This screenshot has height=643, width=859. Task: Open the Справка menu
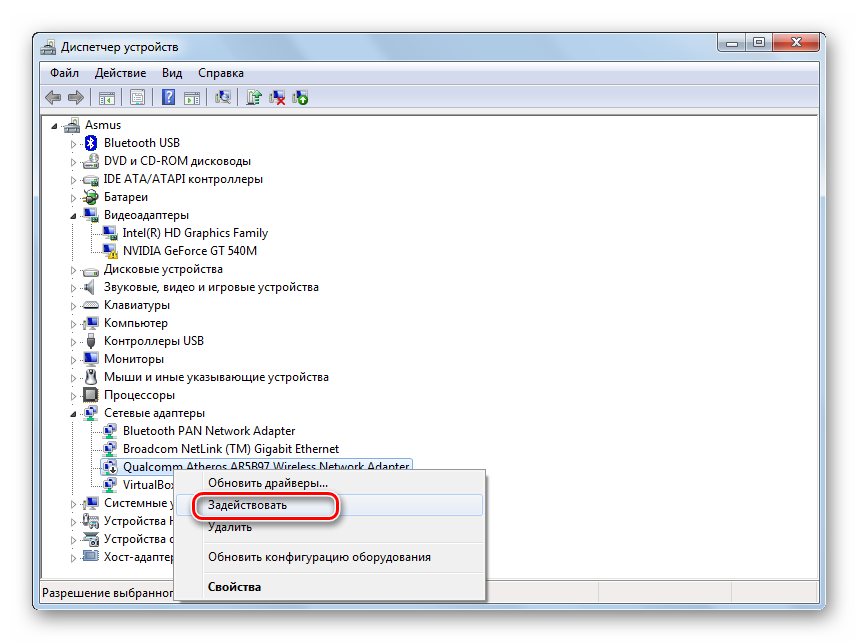[220, 73]
